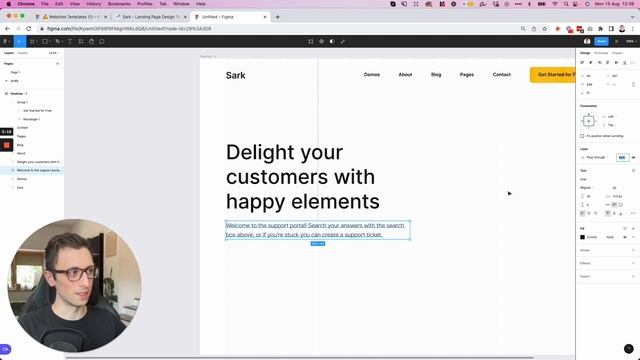Select the Rectangle shape tool
The width and height of the screenshot is (640, 360).
44,41
